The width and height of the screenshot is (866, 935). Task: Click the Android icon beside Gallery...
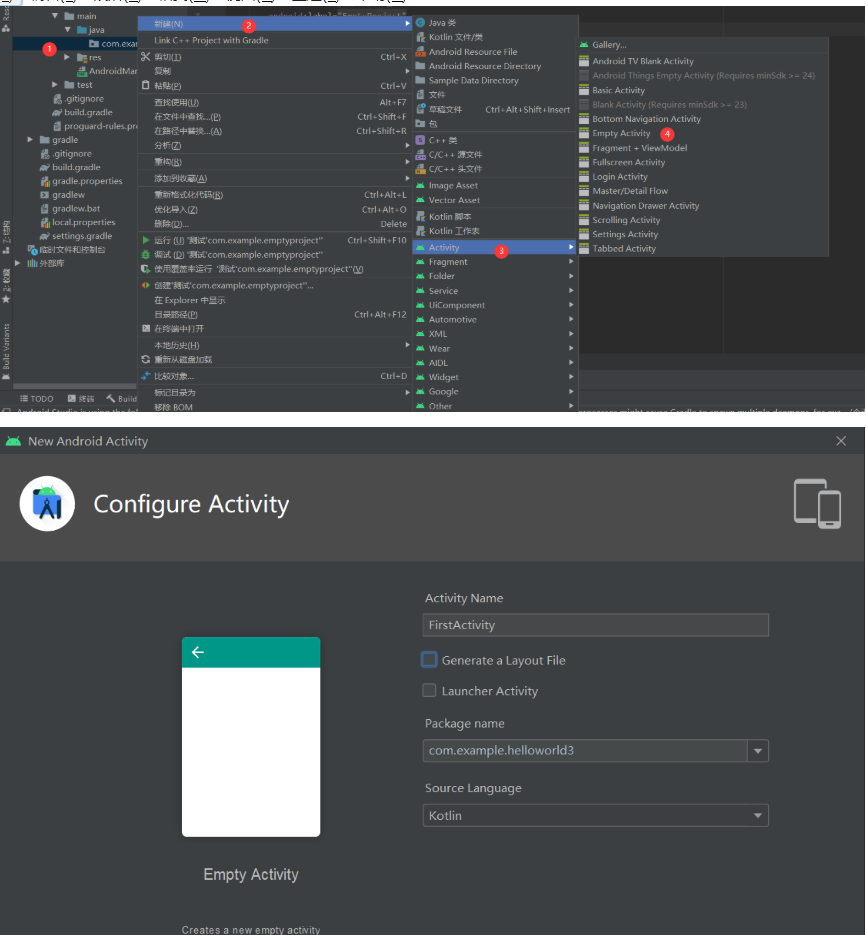click(x=584, y=45)
